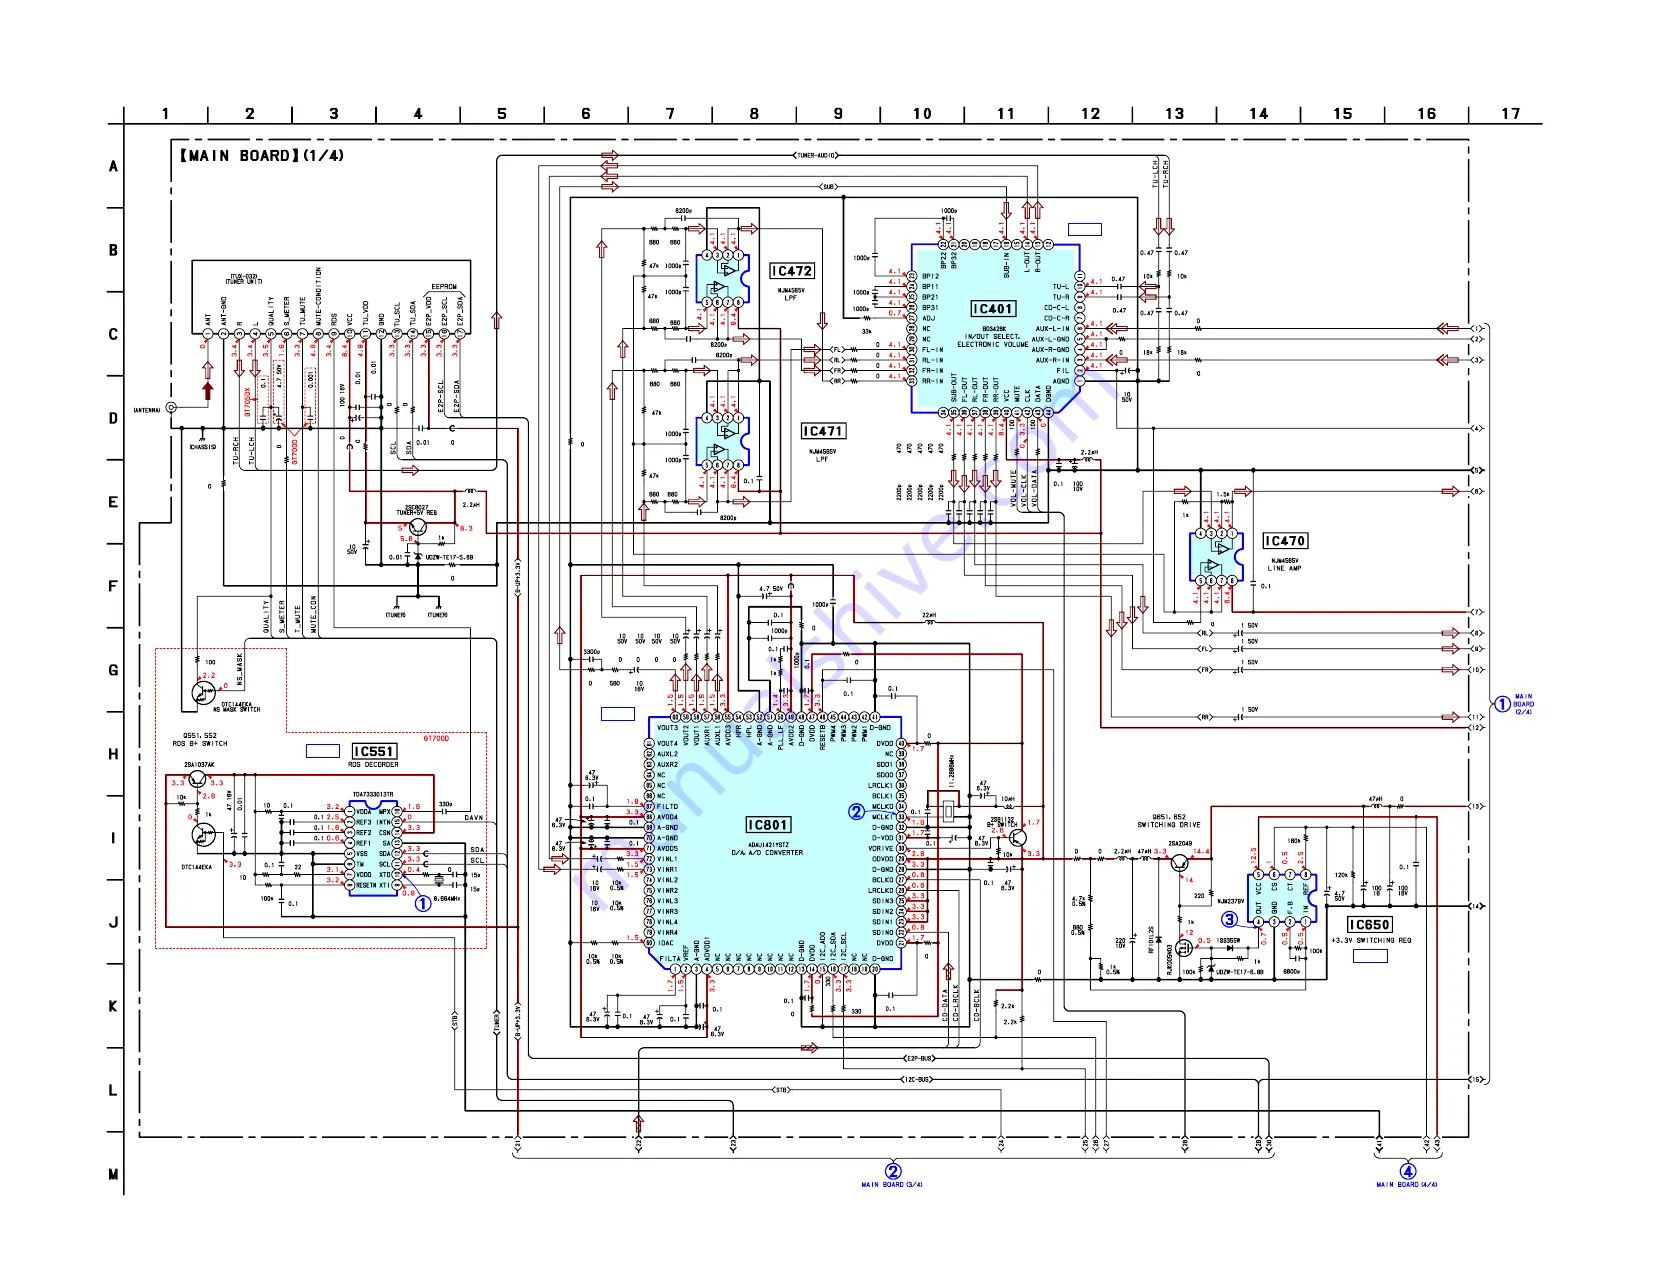Screen dimensions: 1680x1263
Task: Click row letter G on left ruler
Action: click(113, 670)
